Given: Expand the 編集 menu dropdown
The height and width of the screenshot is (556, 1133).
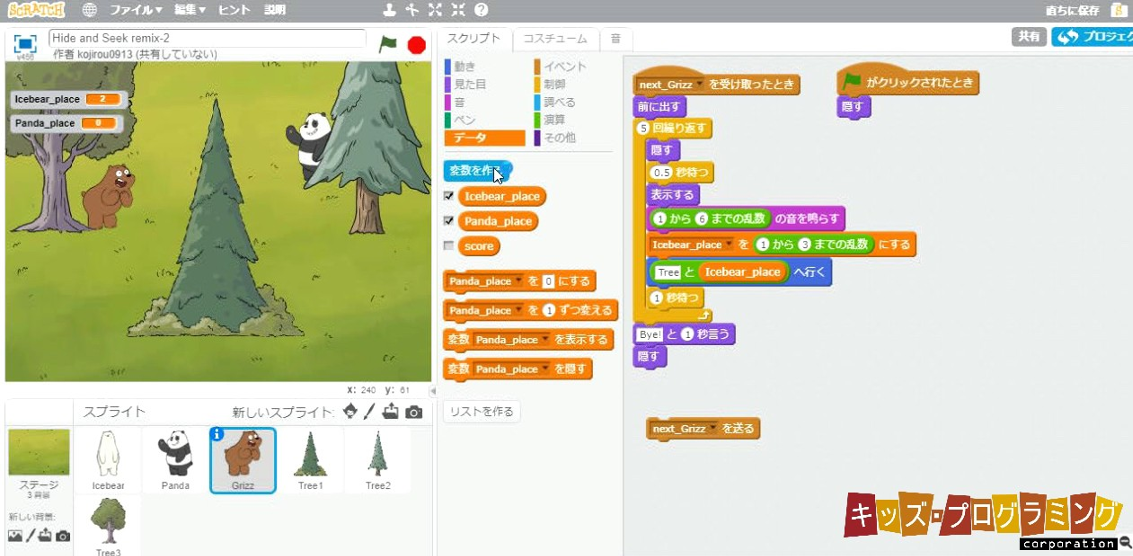Looking at the screenshot, I should point(189,10).
